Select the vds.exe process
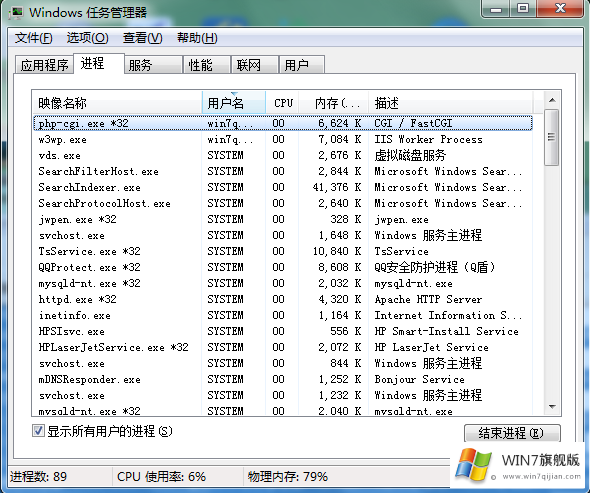Image resolution: width=590 pixels, height=493 pixels. 283,155
